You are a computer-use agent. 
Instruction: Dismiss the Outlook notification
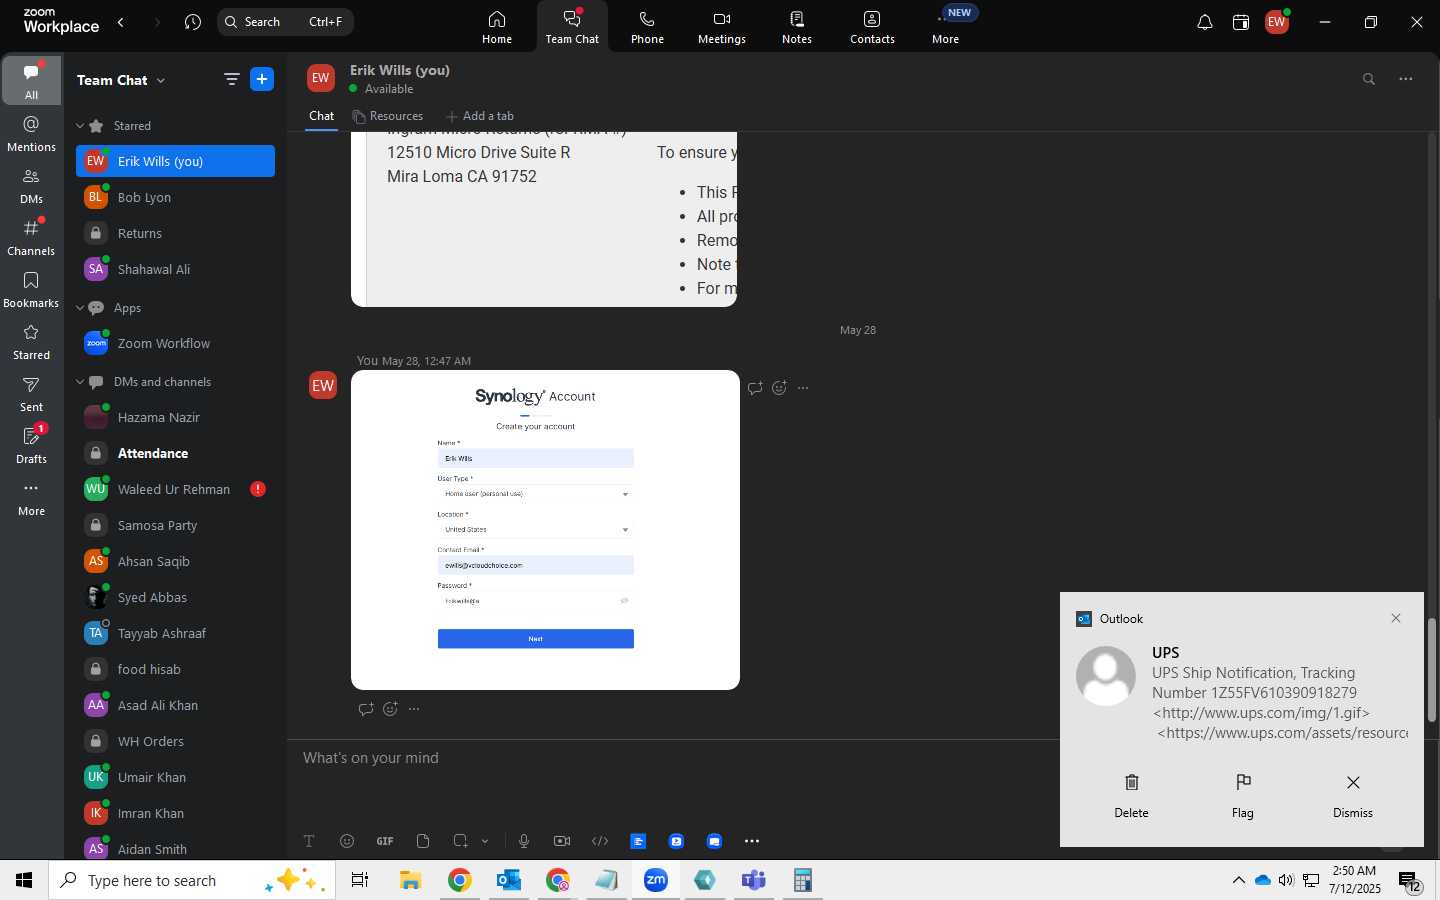click(1353, 796)
